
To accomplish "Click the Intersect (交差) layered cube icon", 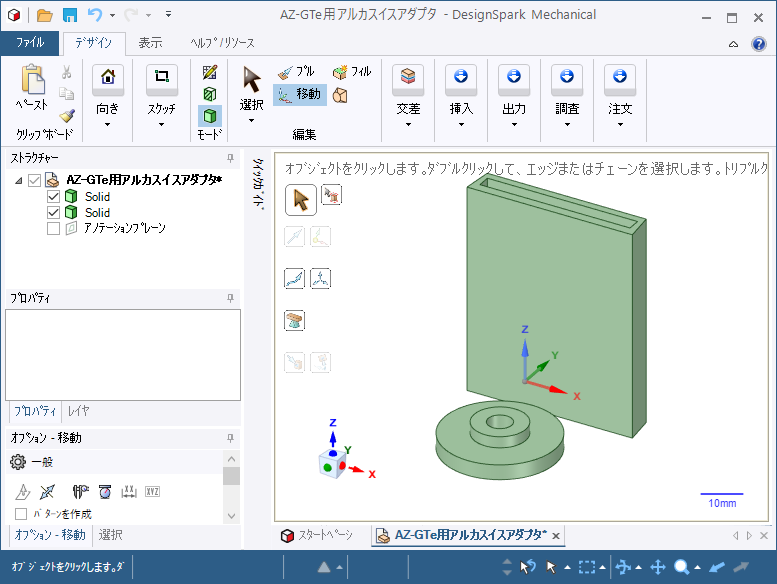I will [x=408, y=77].
